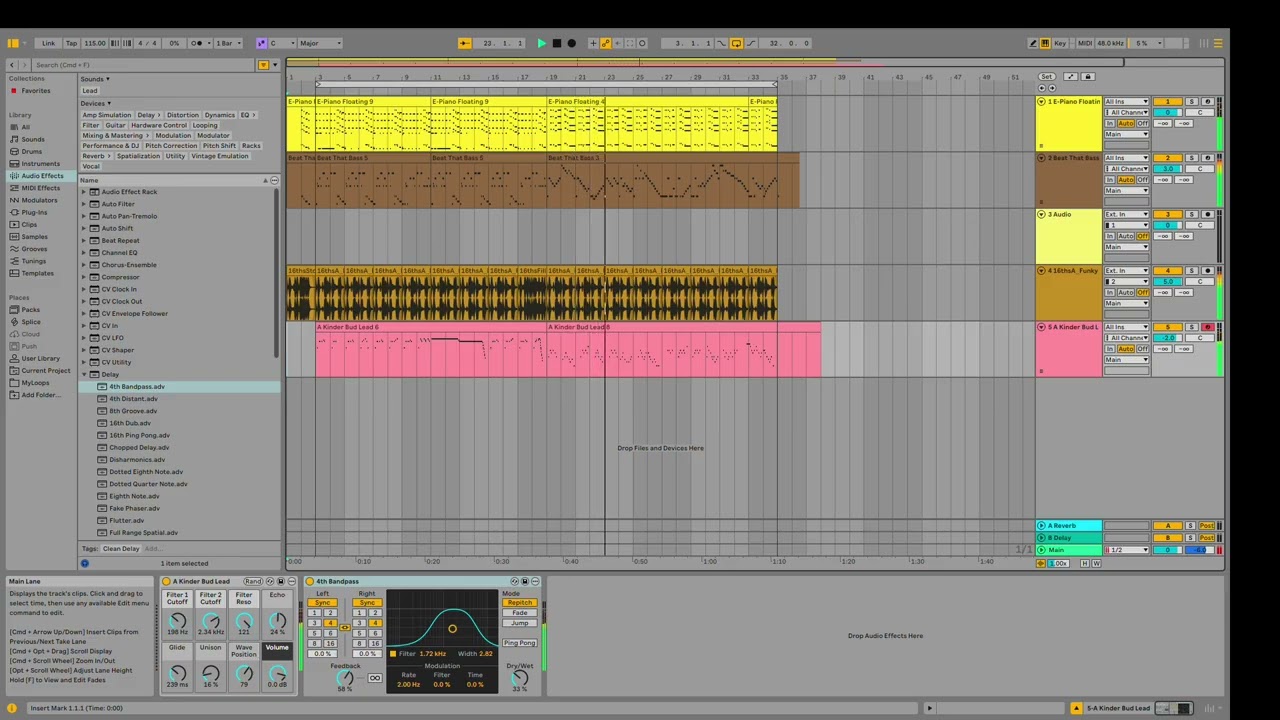Toggle the Punch-Out switch
Image resolution: width=1280 pixels, height=720 pixels.
pos(750,43)
